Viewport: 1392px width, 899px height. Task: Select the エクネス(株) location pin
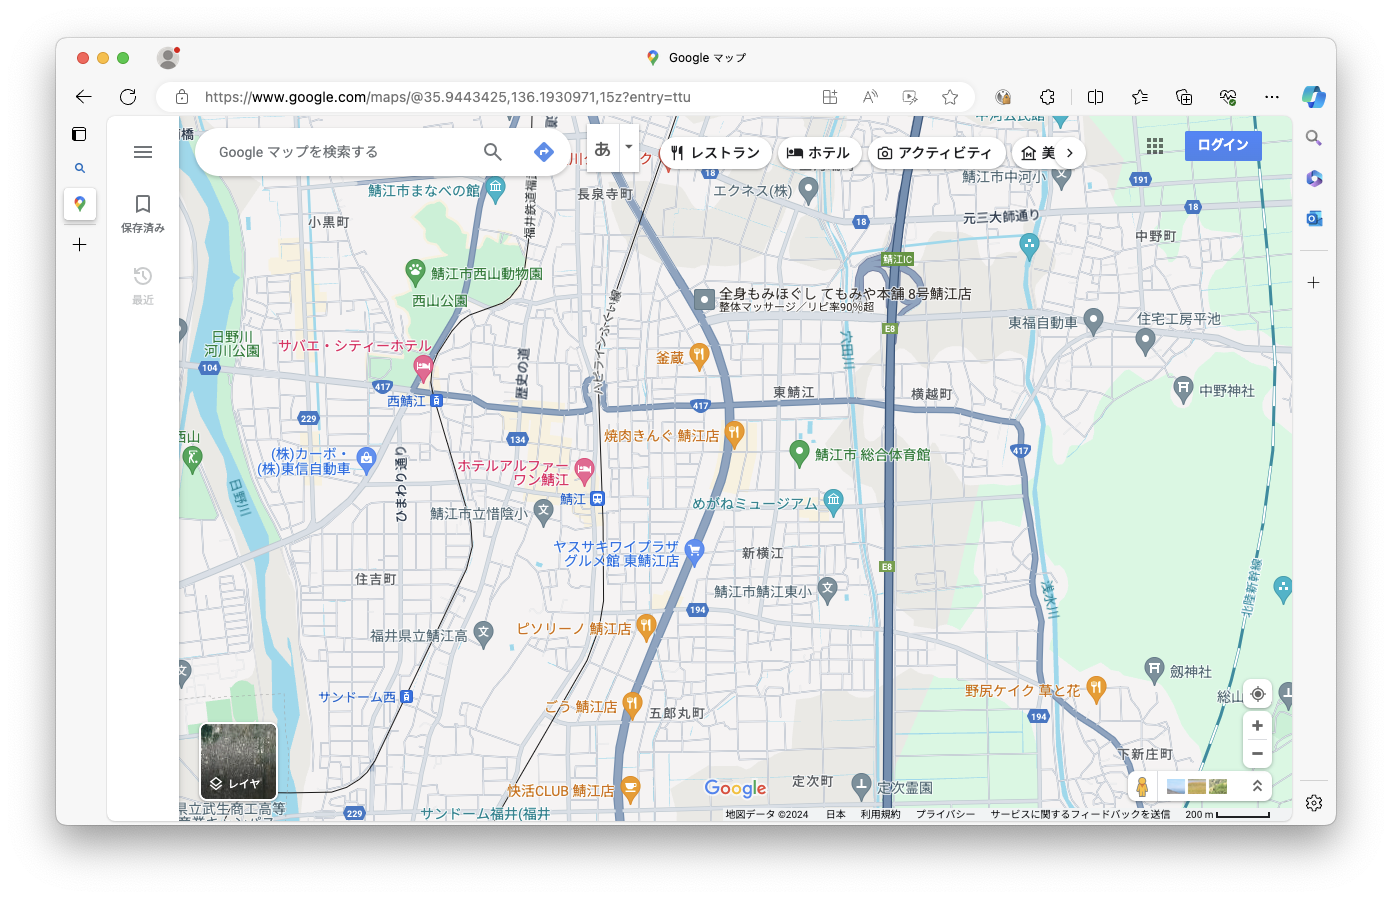[808, 188]
